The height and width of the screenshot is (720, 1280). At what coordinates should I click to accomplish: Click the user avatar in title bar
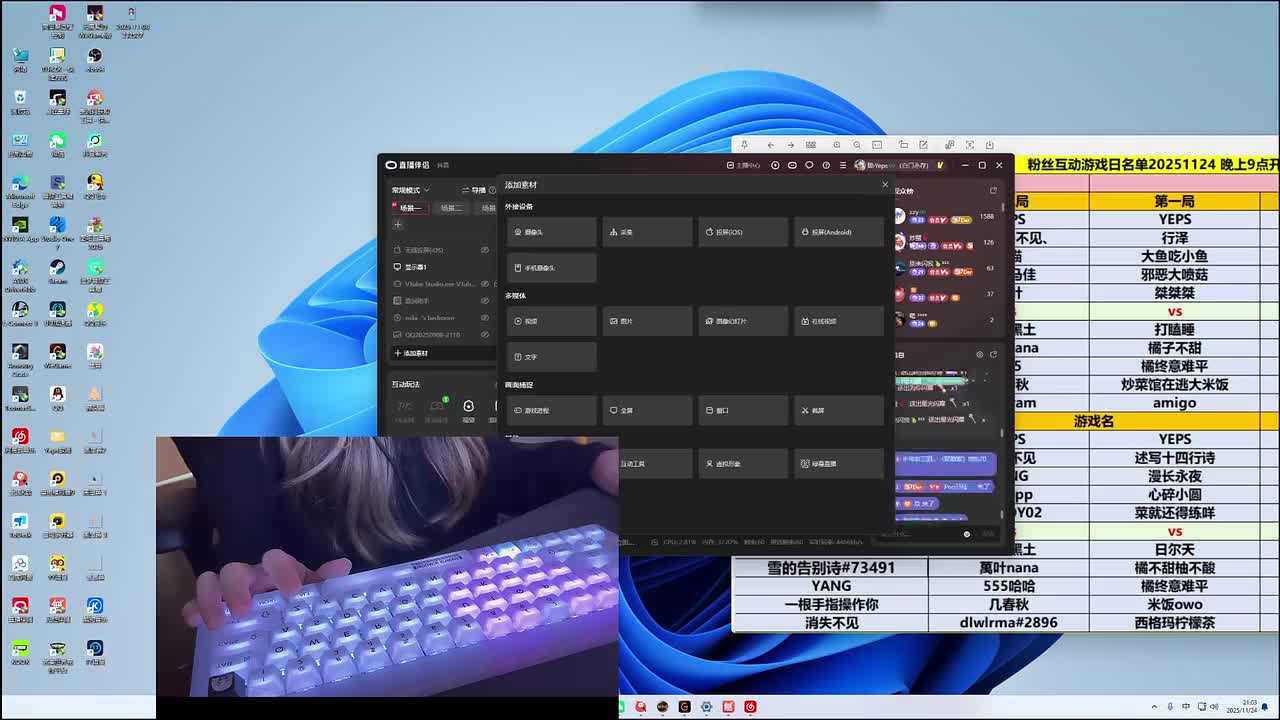pyautogui.click(x=860, y=165)
